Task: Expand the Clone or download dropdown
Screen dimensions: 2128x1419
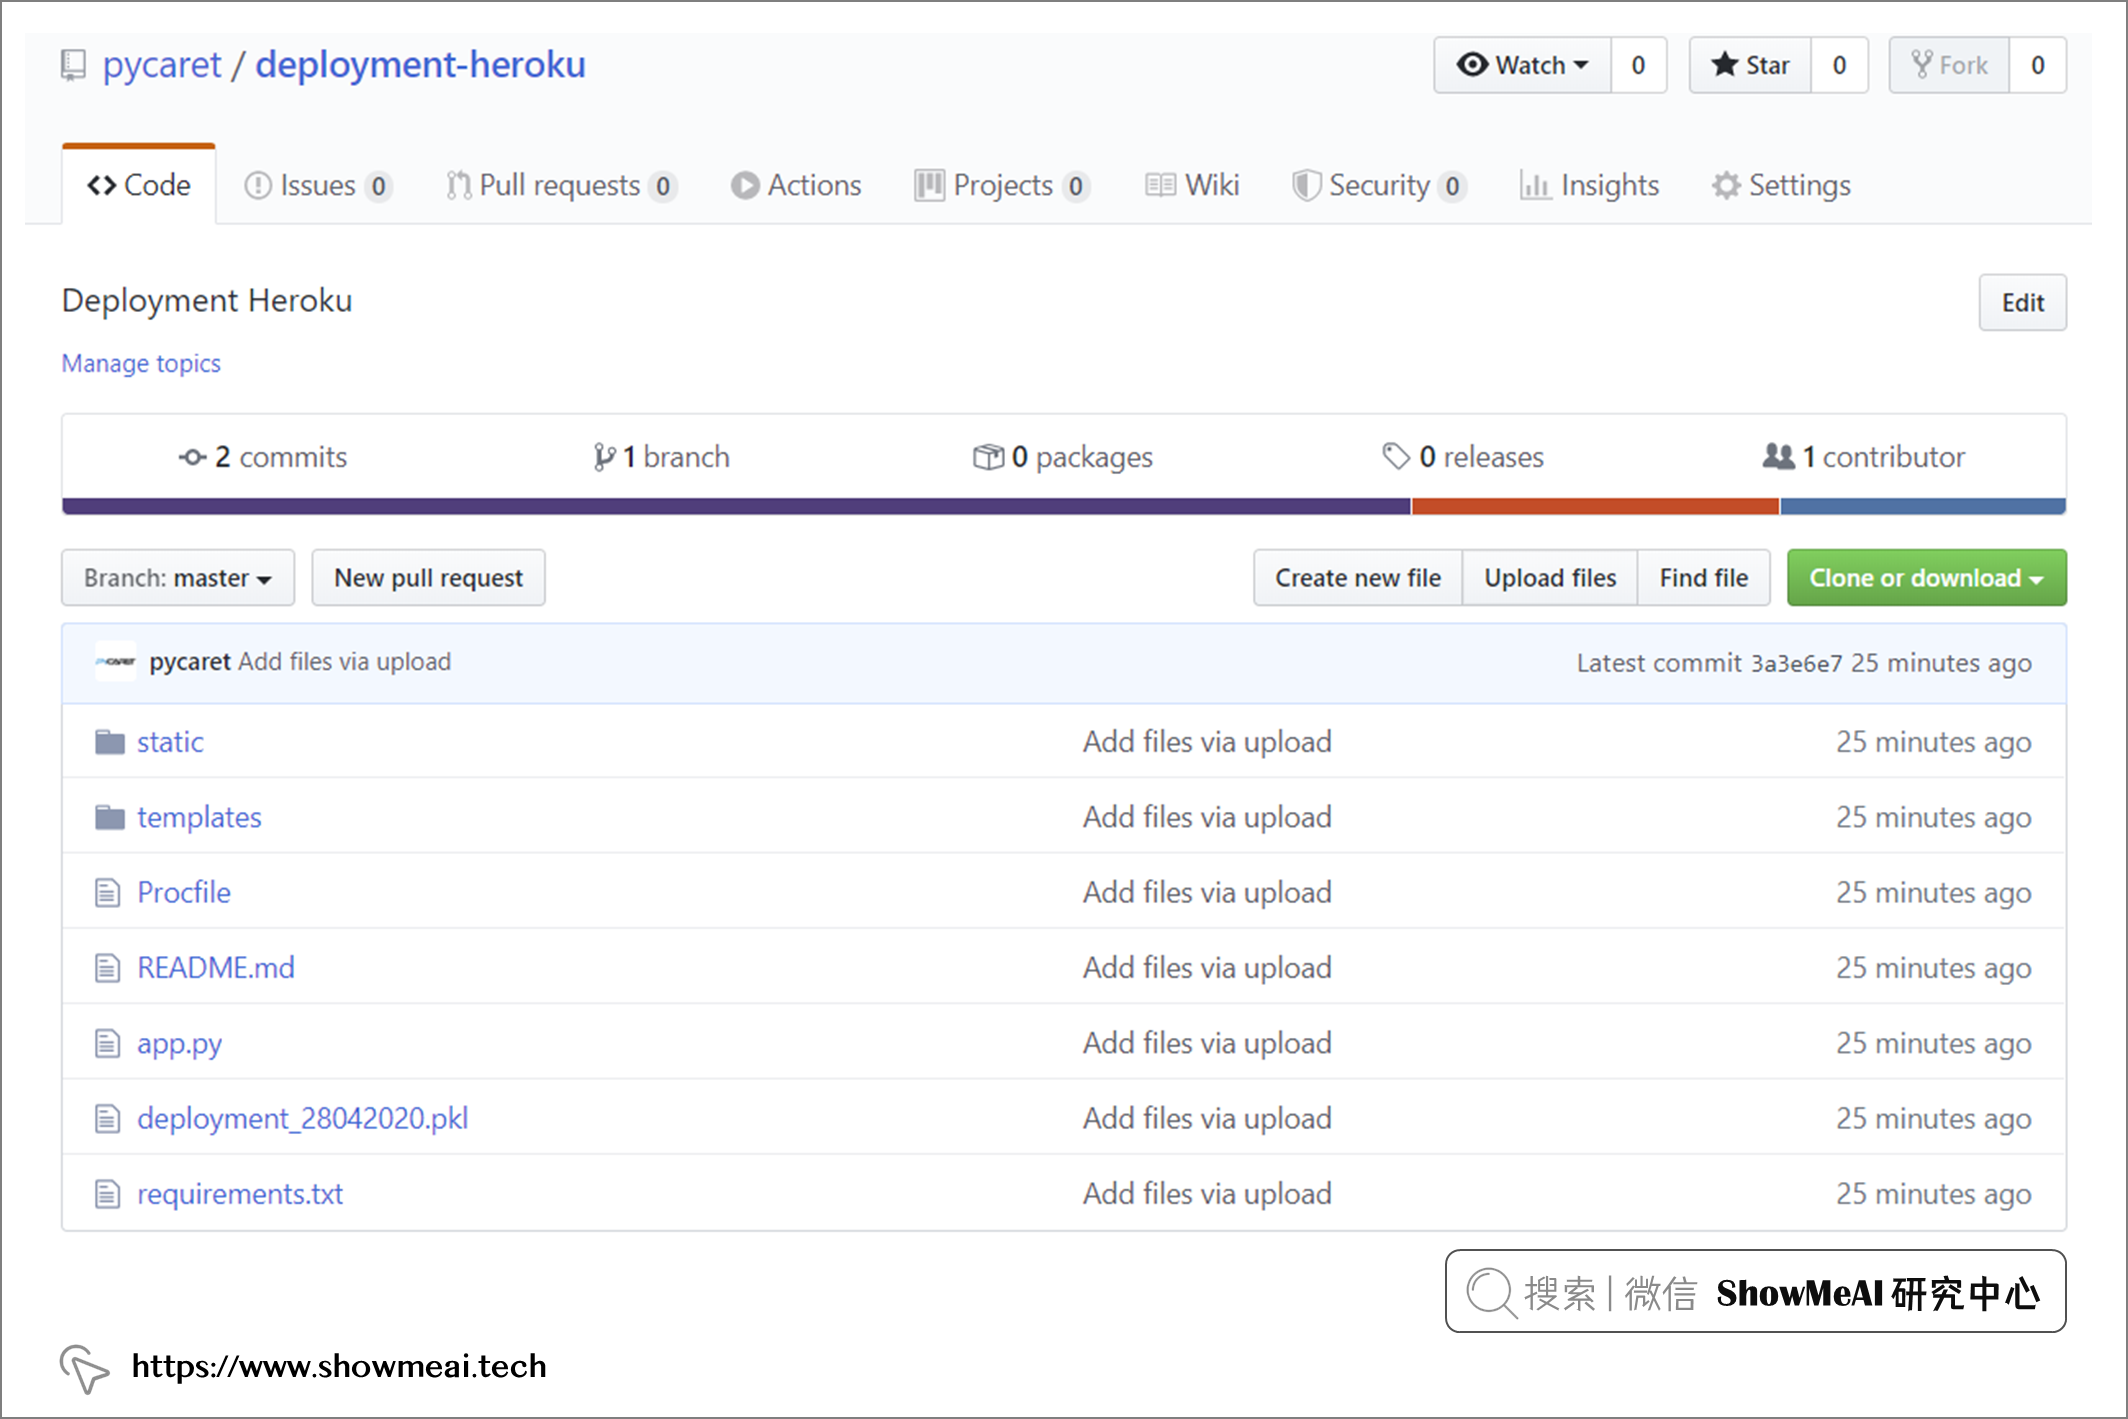Action: click(1925, 576)
